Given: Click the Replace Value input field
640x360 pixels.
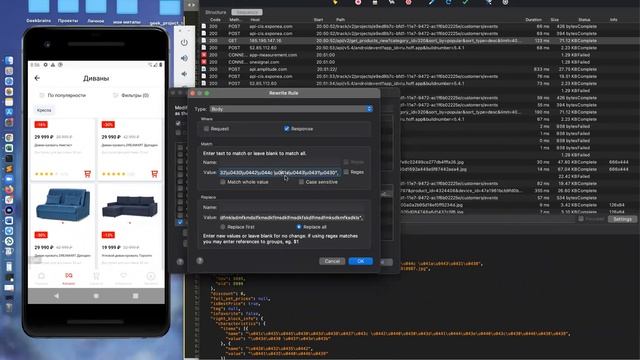Looking at the screenshot, I should [292, 218].
